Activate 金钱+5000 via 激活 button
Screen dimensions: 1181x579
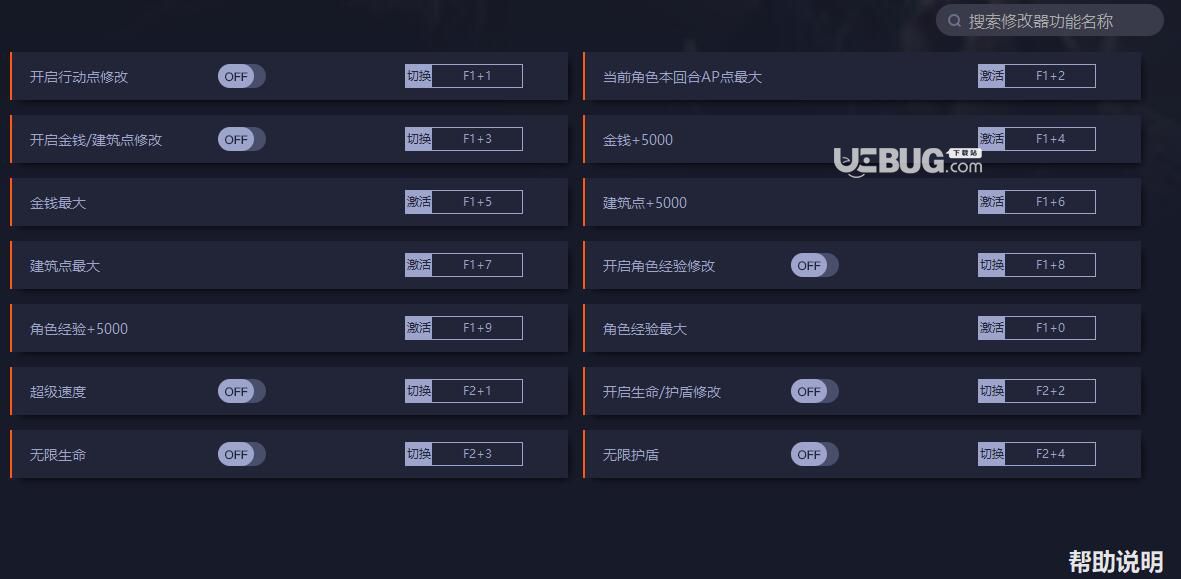(991, 139)
